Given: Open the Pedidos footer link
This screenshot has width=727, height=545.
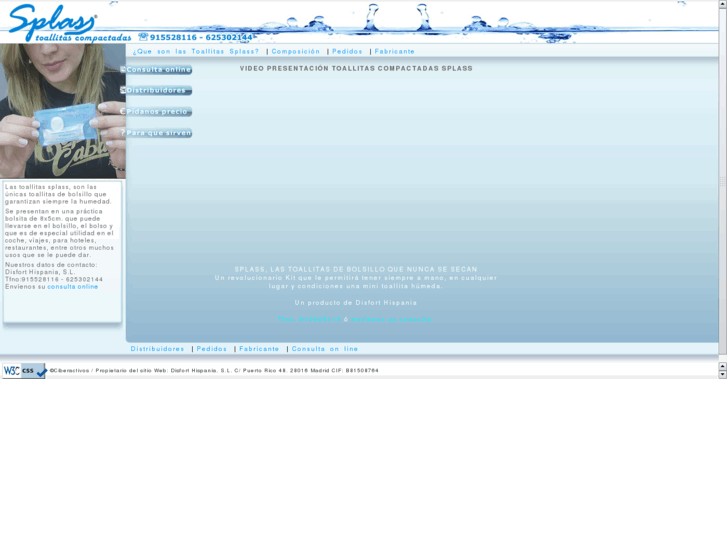Looking at the screenshot, I should point(212,349).
